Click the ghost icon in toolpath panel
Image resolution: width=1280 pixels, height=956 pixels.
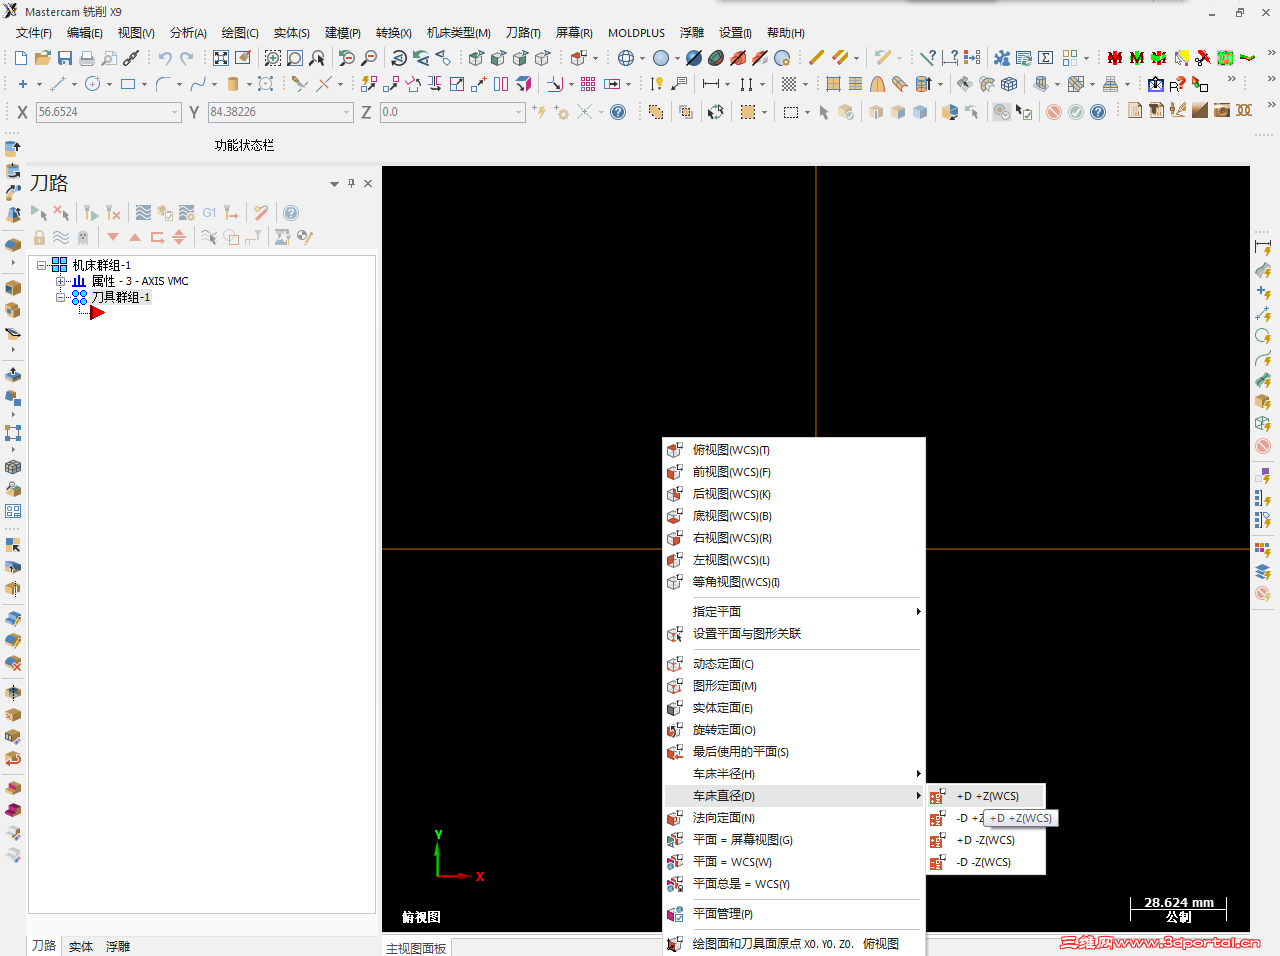coord(83,237)
